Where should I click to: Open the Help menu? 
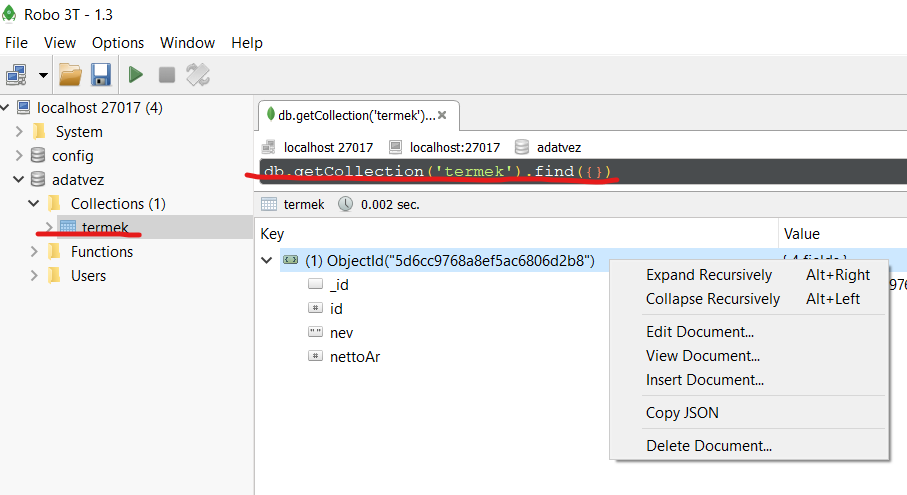[247, 43]
